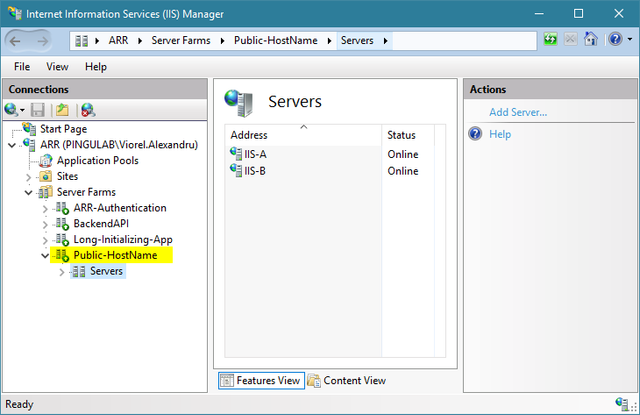Click the Help link in Actions pane
The height and width of the screenshot is (415, 640).
500,134
